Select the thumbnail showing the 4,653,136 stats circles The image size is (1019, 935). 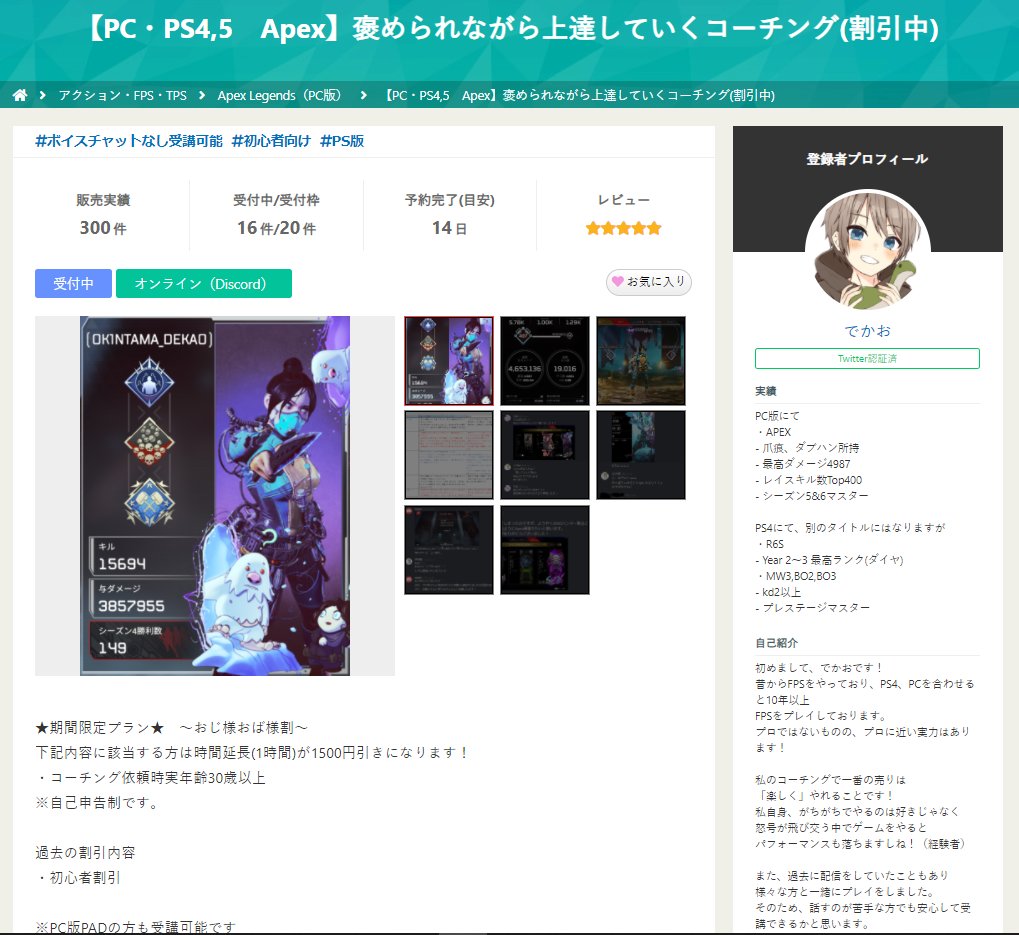545,361
